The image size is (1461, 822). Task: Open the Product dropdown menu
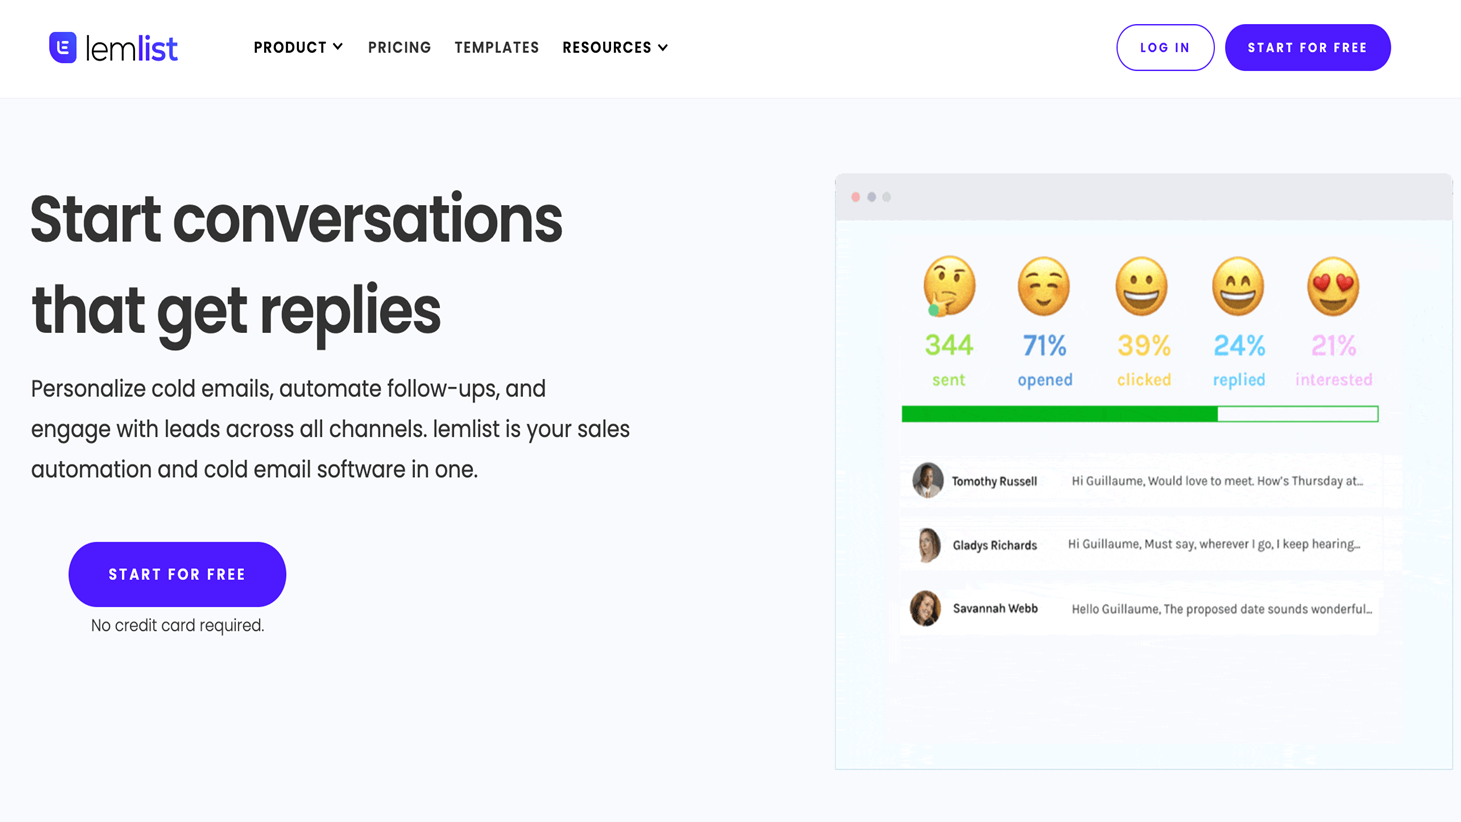[298, 47]
